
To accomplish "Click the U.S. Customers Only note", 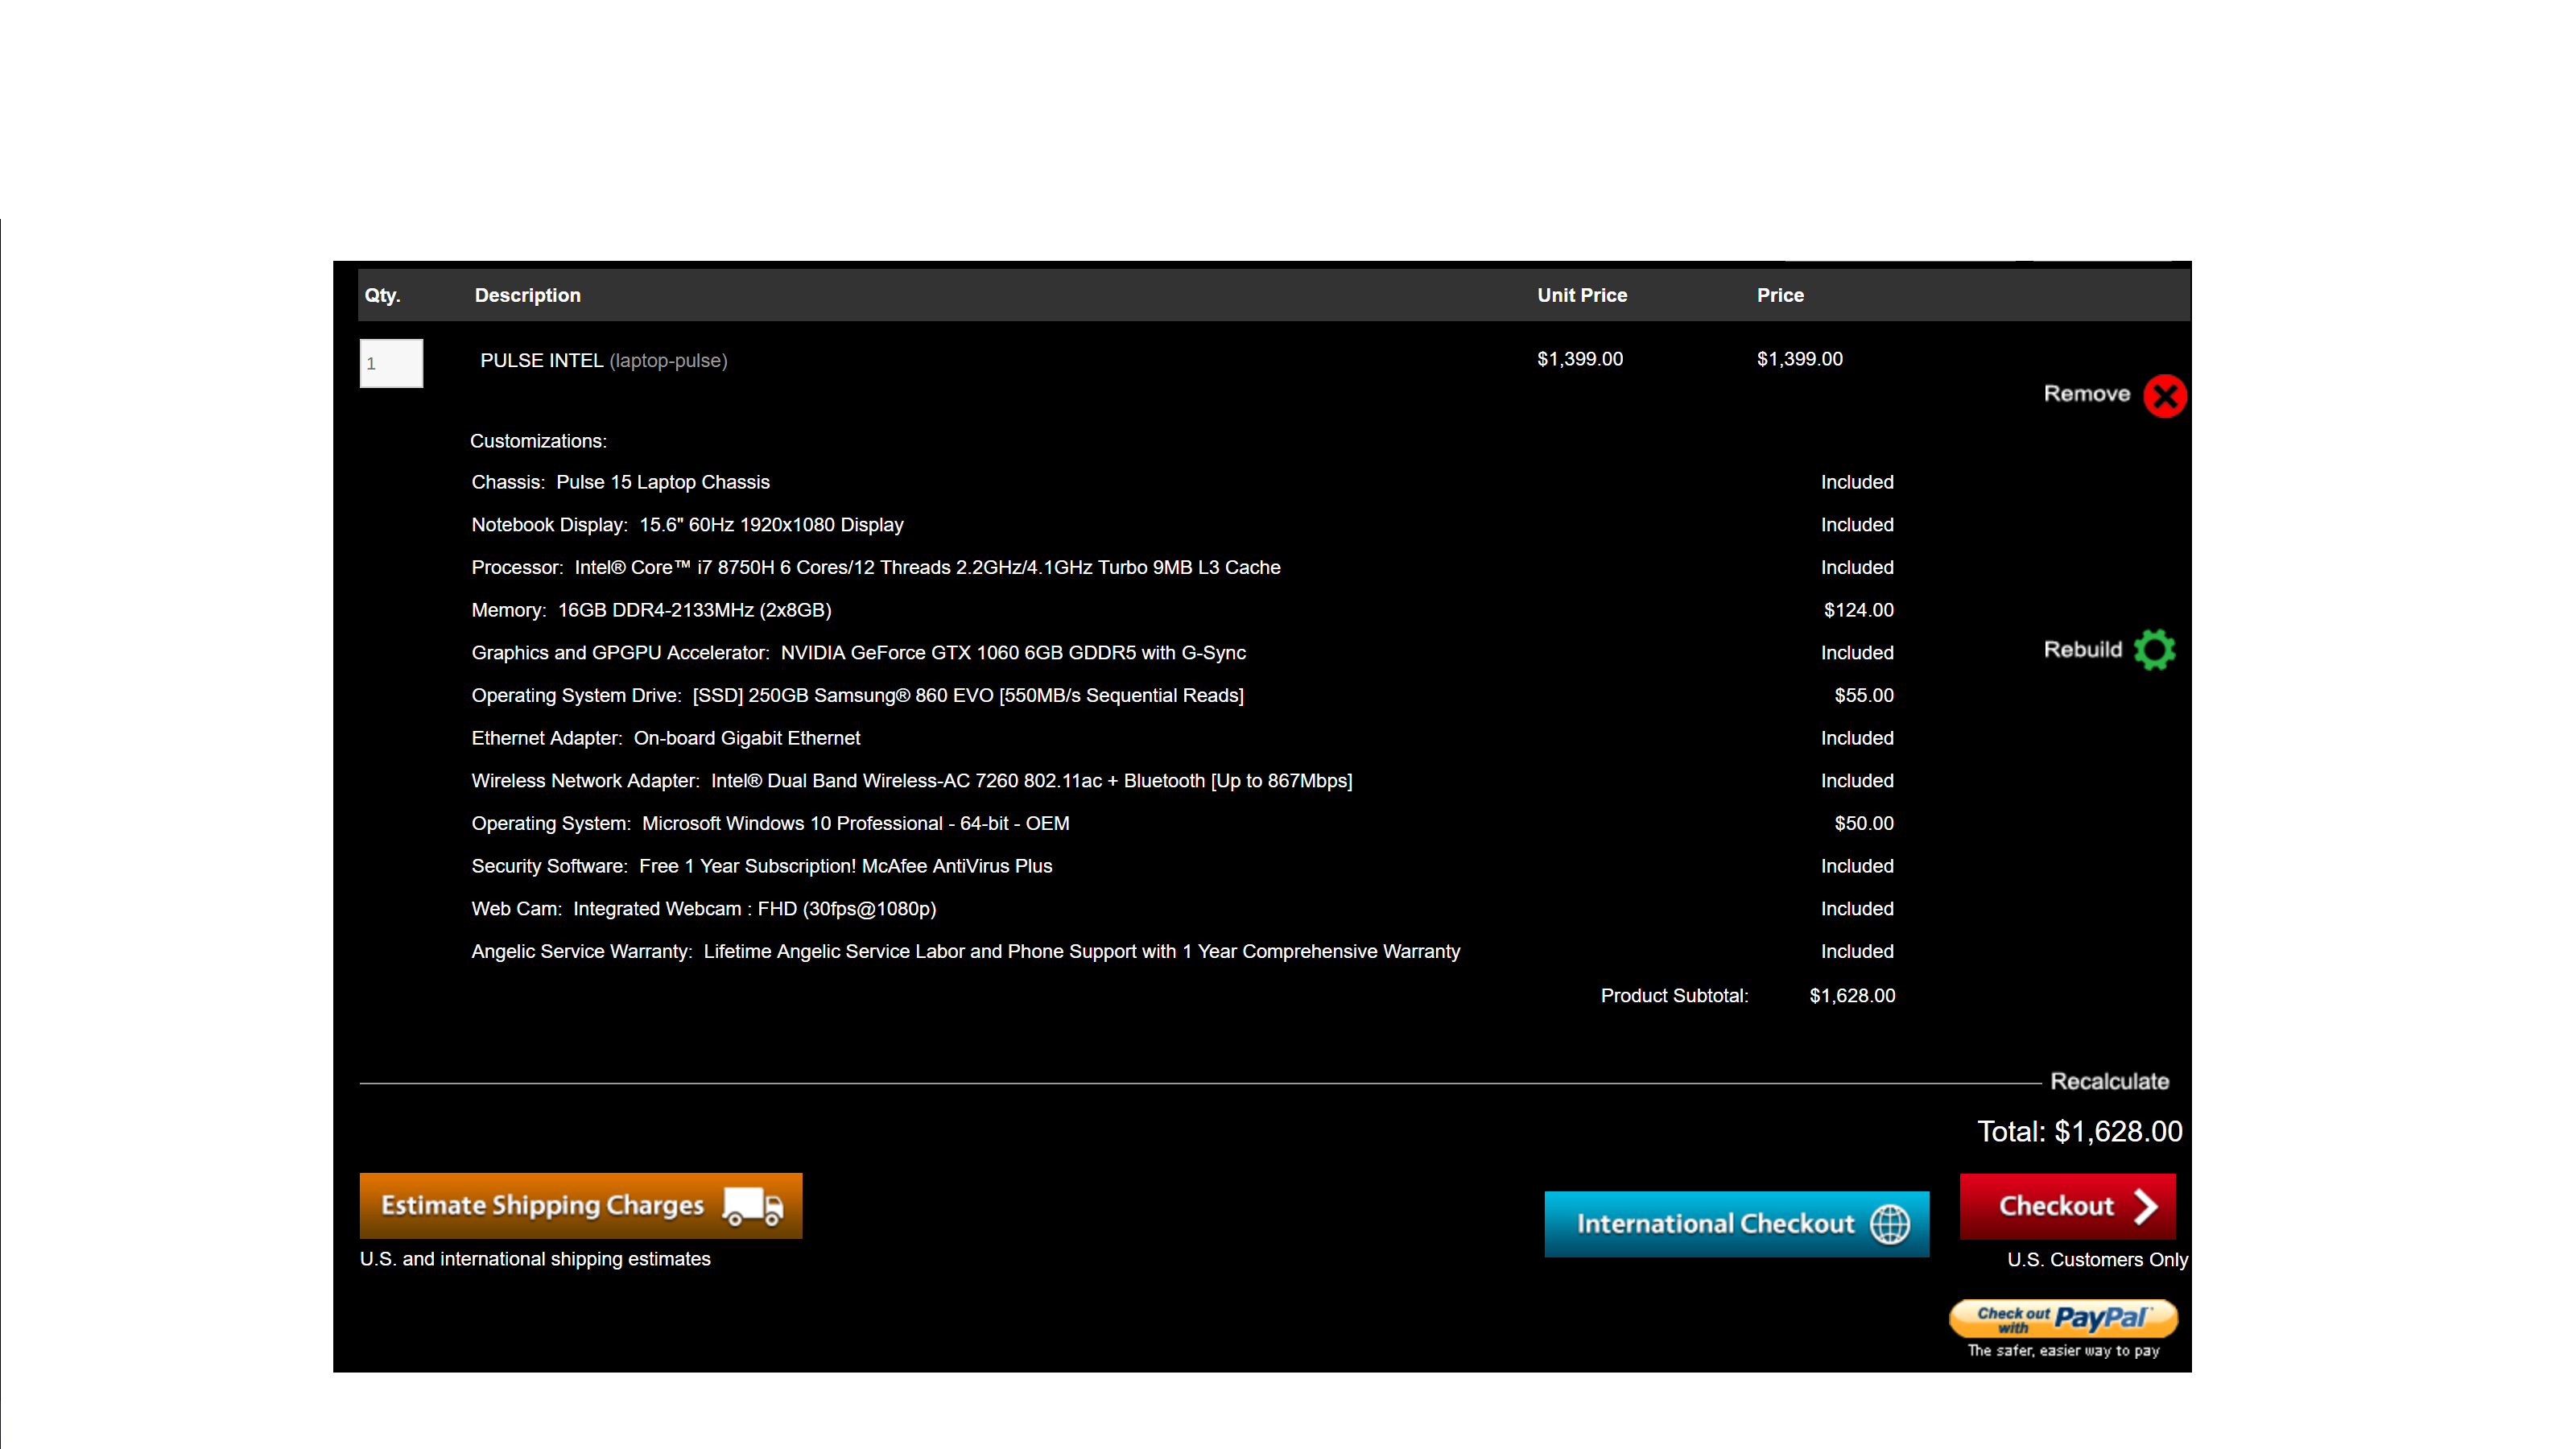I will pyautogui.click(x=2097, y=1260).
